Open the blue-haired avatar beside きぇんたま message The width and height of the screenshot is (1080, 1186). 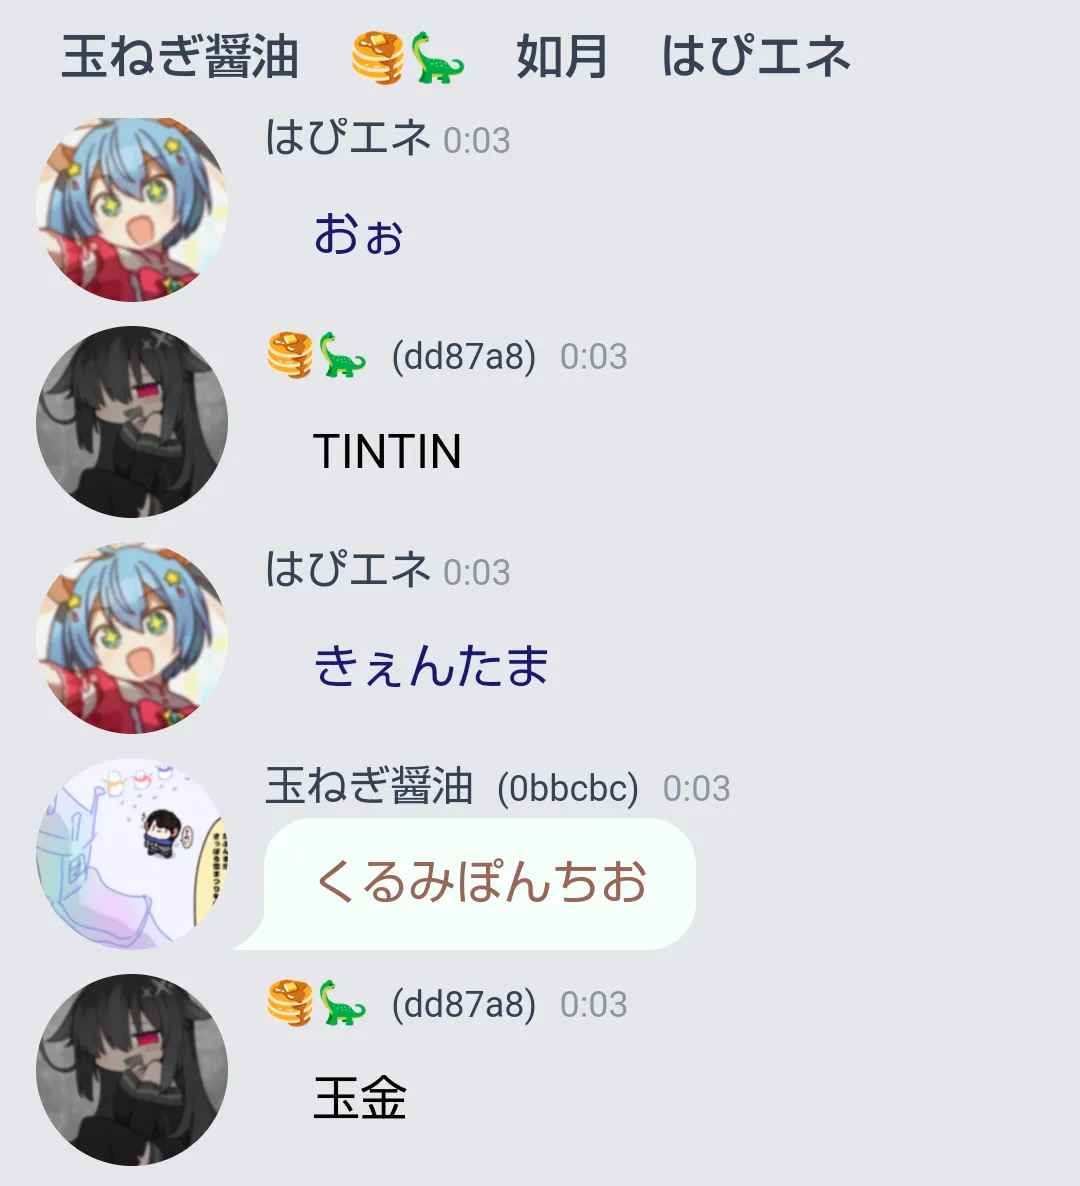coord(132,638)
